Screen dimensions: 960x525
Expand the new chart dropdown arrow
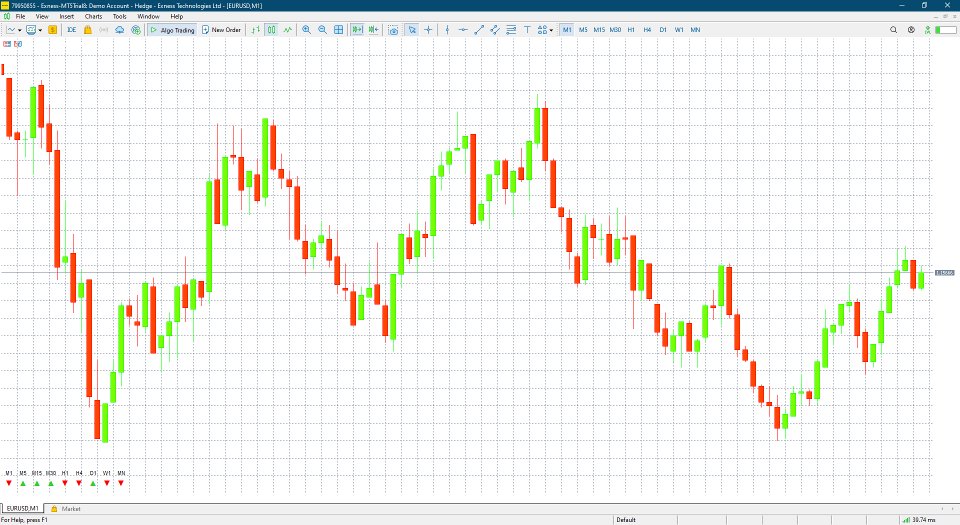click(20, 30)
